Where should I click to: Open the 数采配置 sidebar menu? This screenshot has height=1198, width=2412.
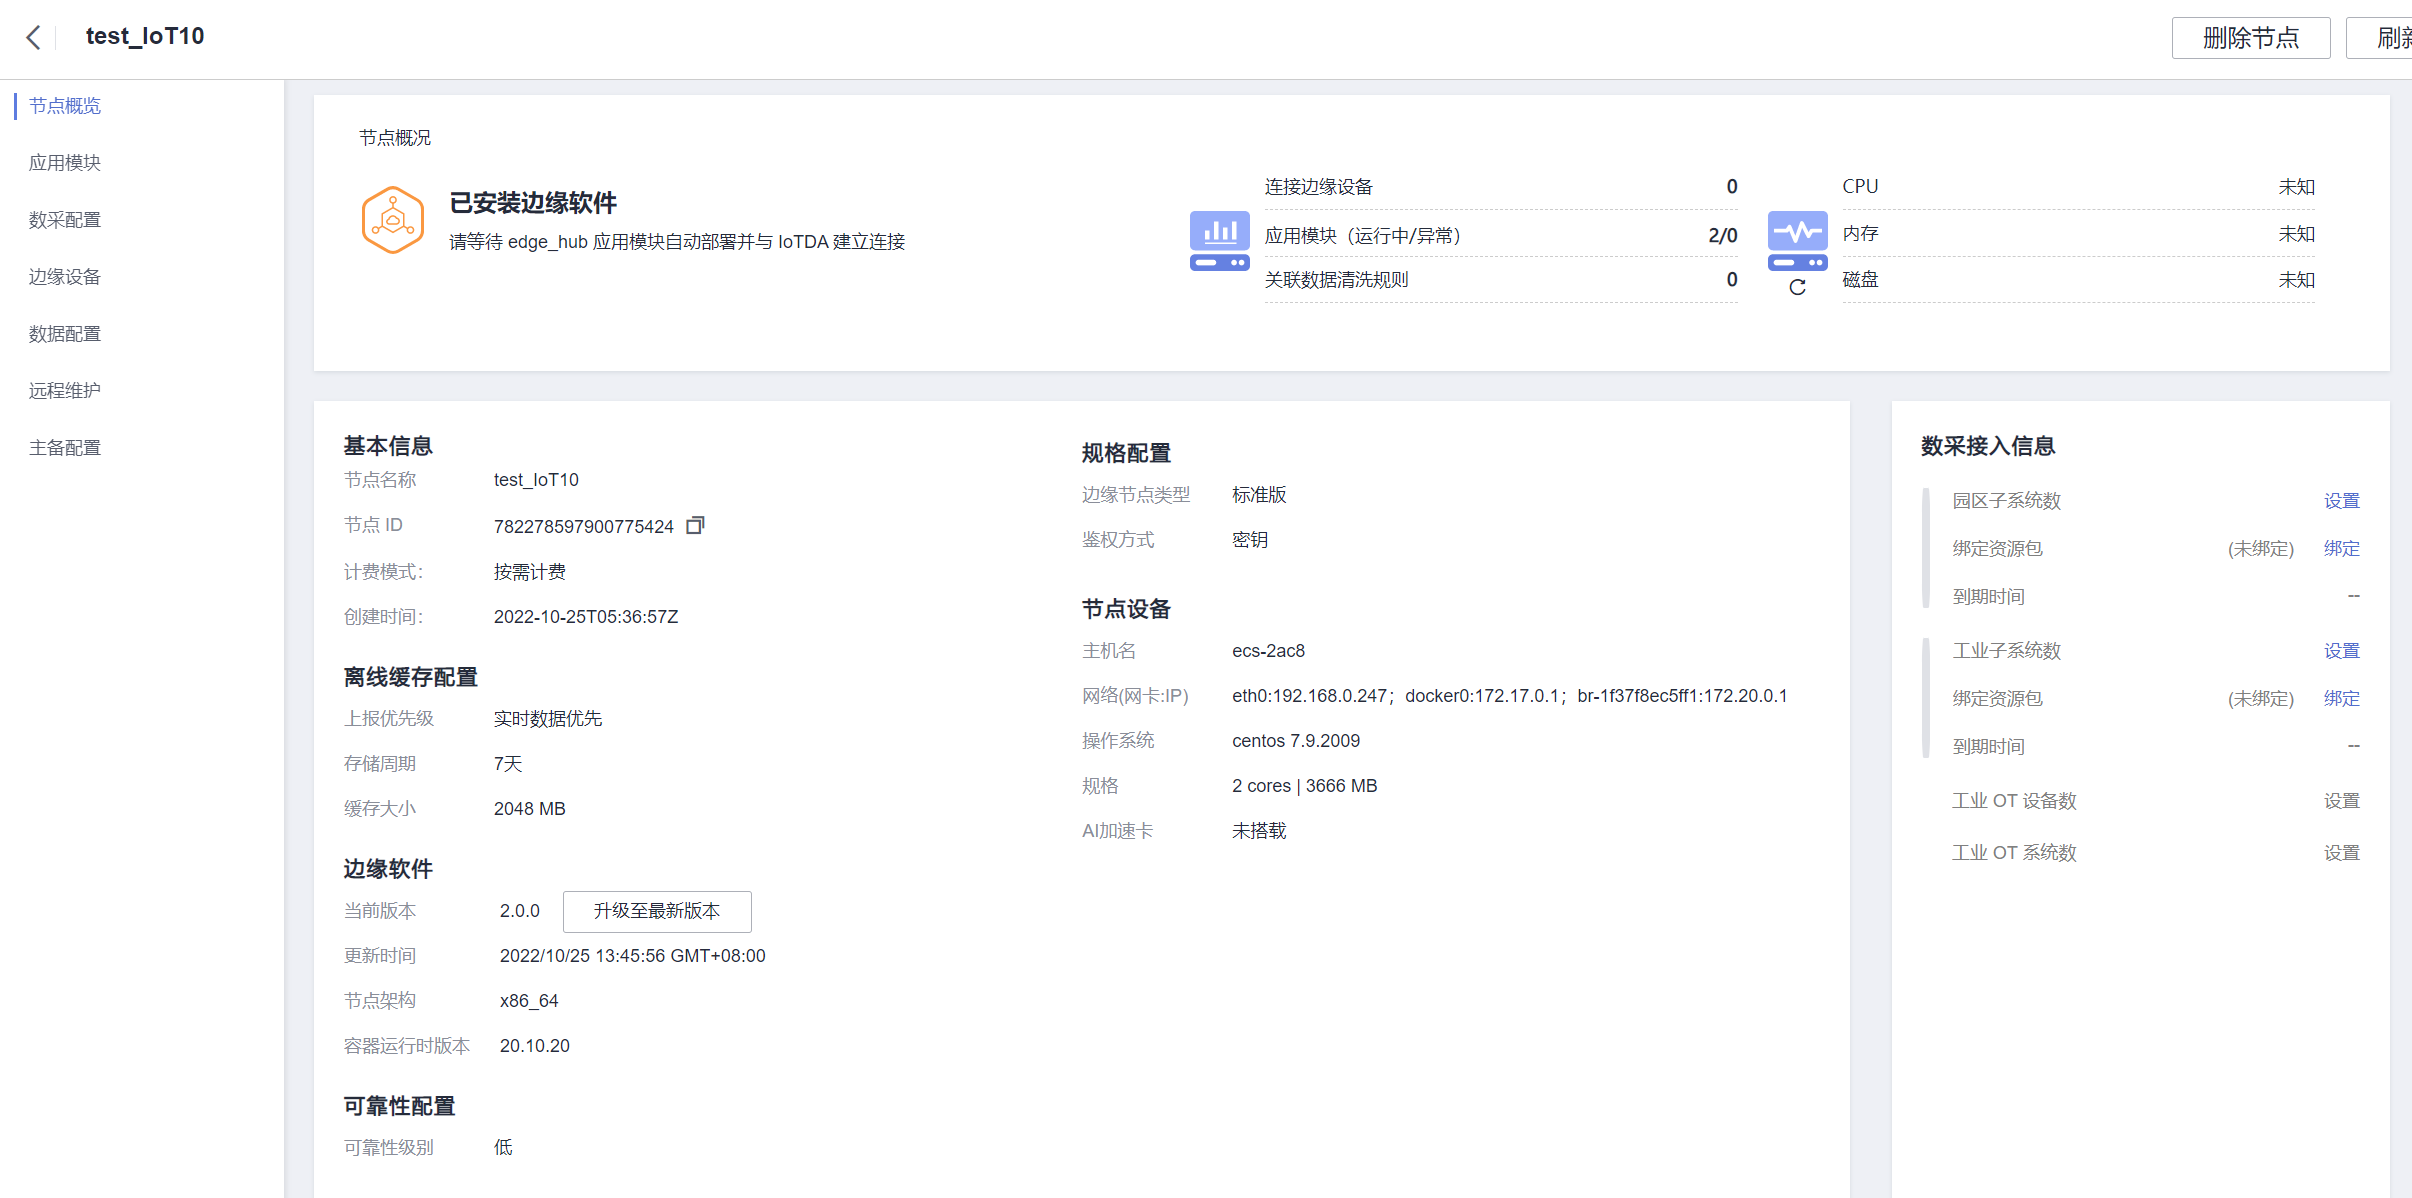pyautogui.click(x=65, y=220)
